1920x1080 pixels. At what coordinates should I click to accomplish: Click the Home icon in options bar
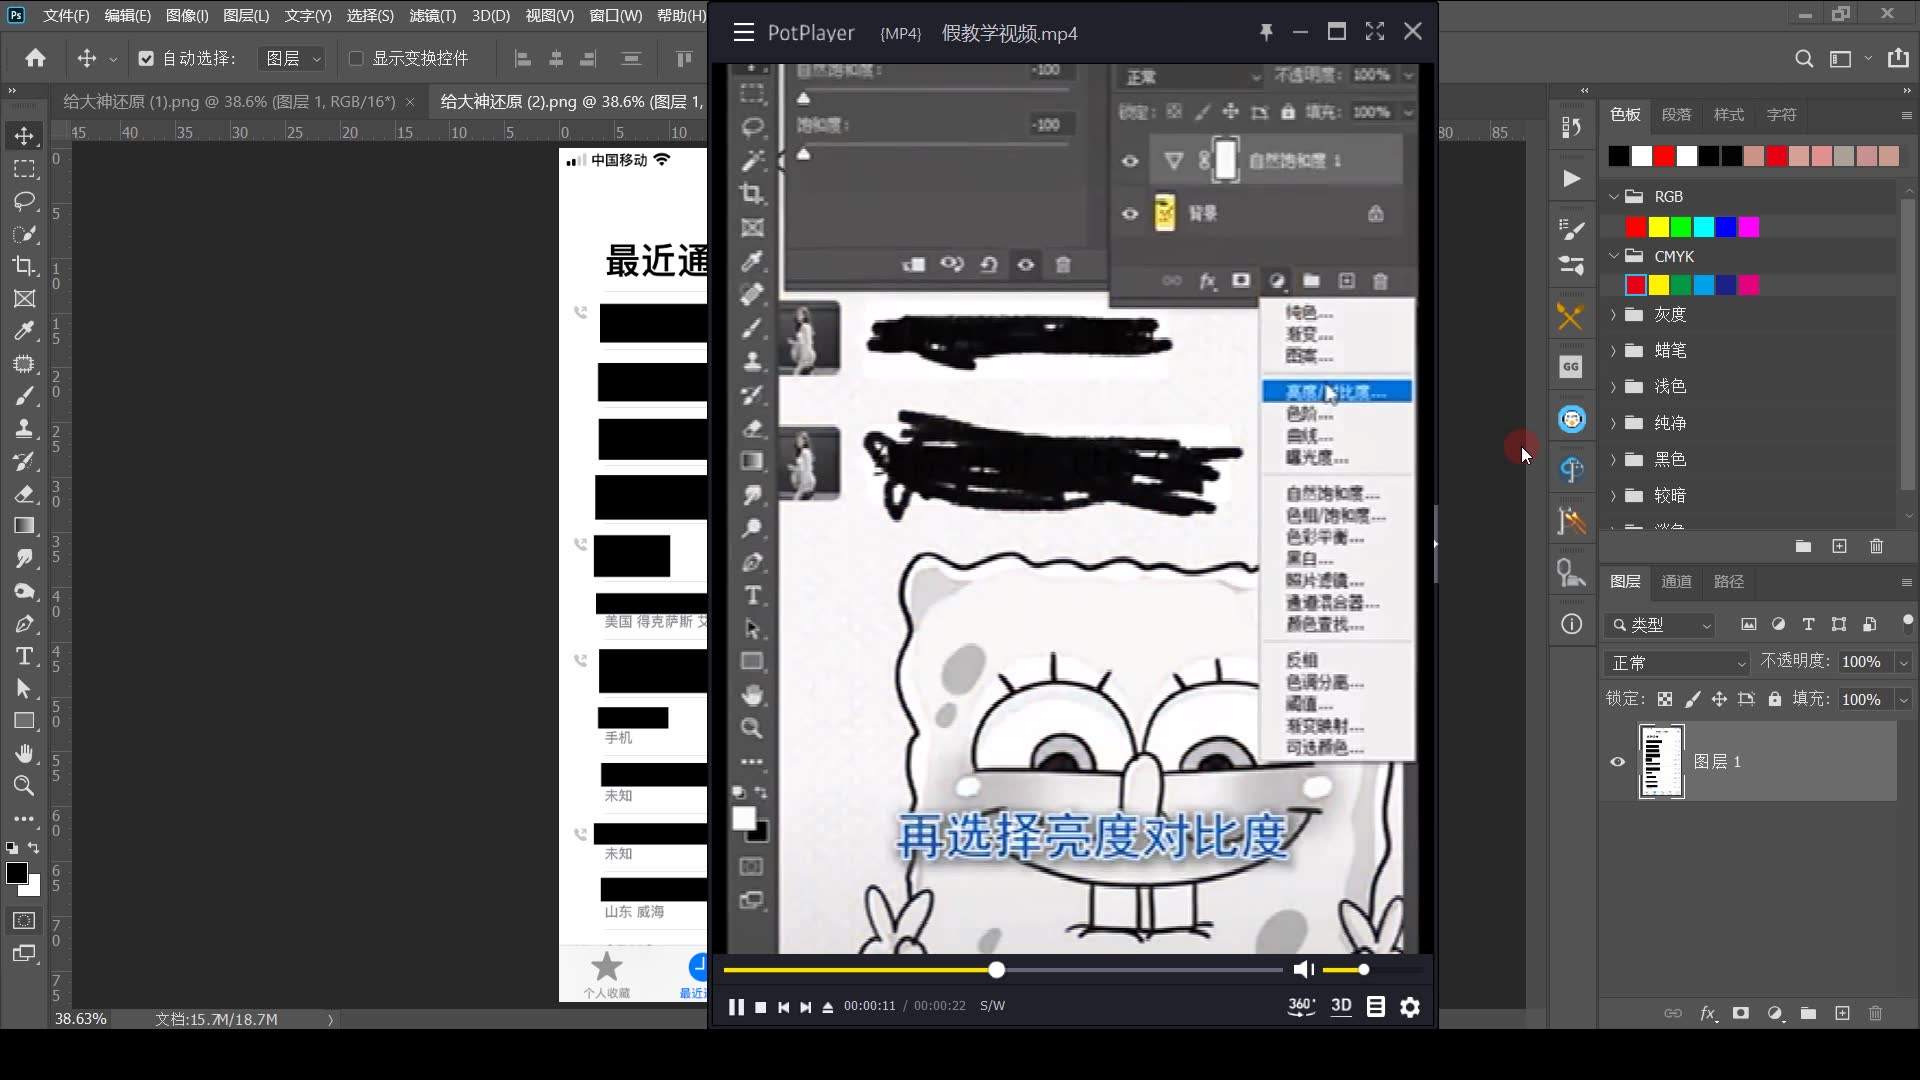click(x=35, y=58)
